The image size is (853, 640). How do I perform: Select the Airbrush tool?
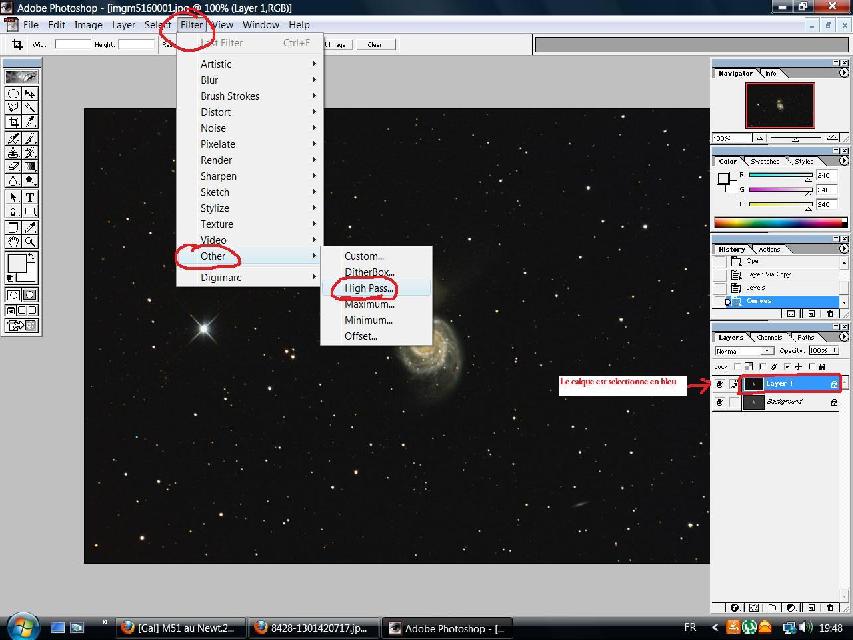[x=13, y=138]
